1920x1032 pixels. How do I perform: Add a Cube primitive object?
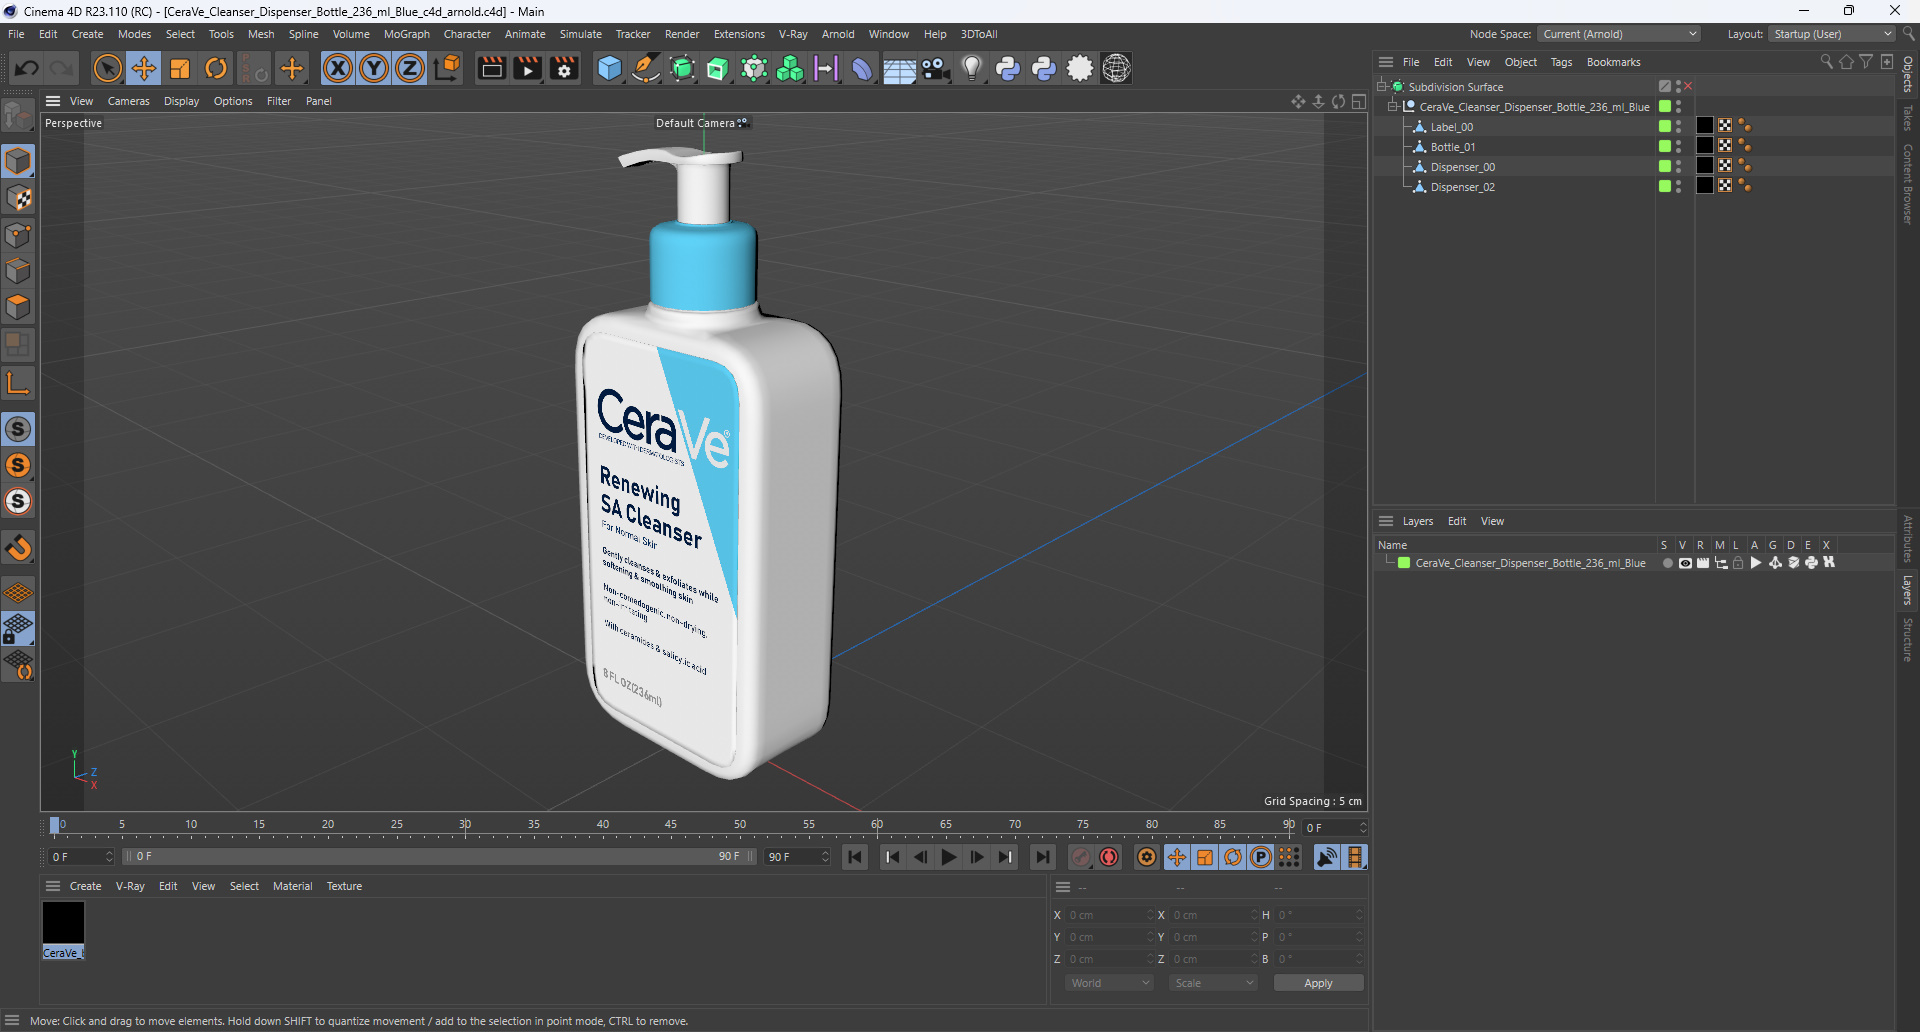609,68
